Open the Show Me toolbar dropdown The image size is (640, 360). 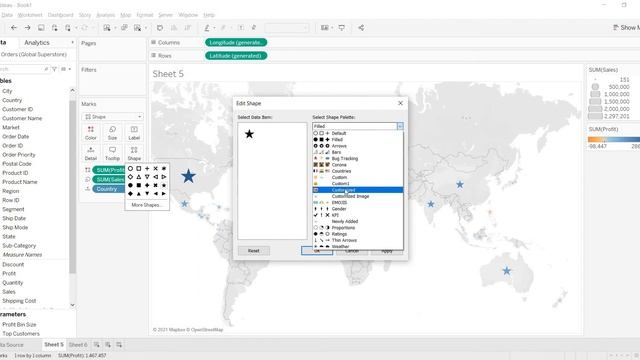tap(626, 28)
